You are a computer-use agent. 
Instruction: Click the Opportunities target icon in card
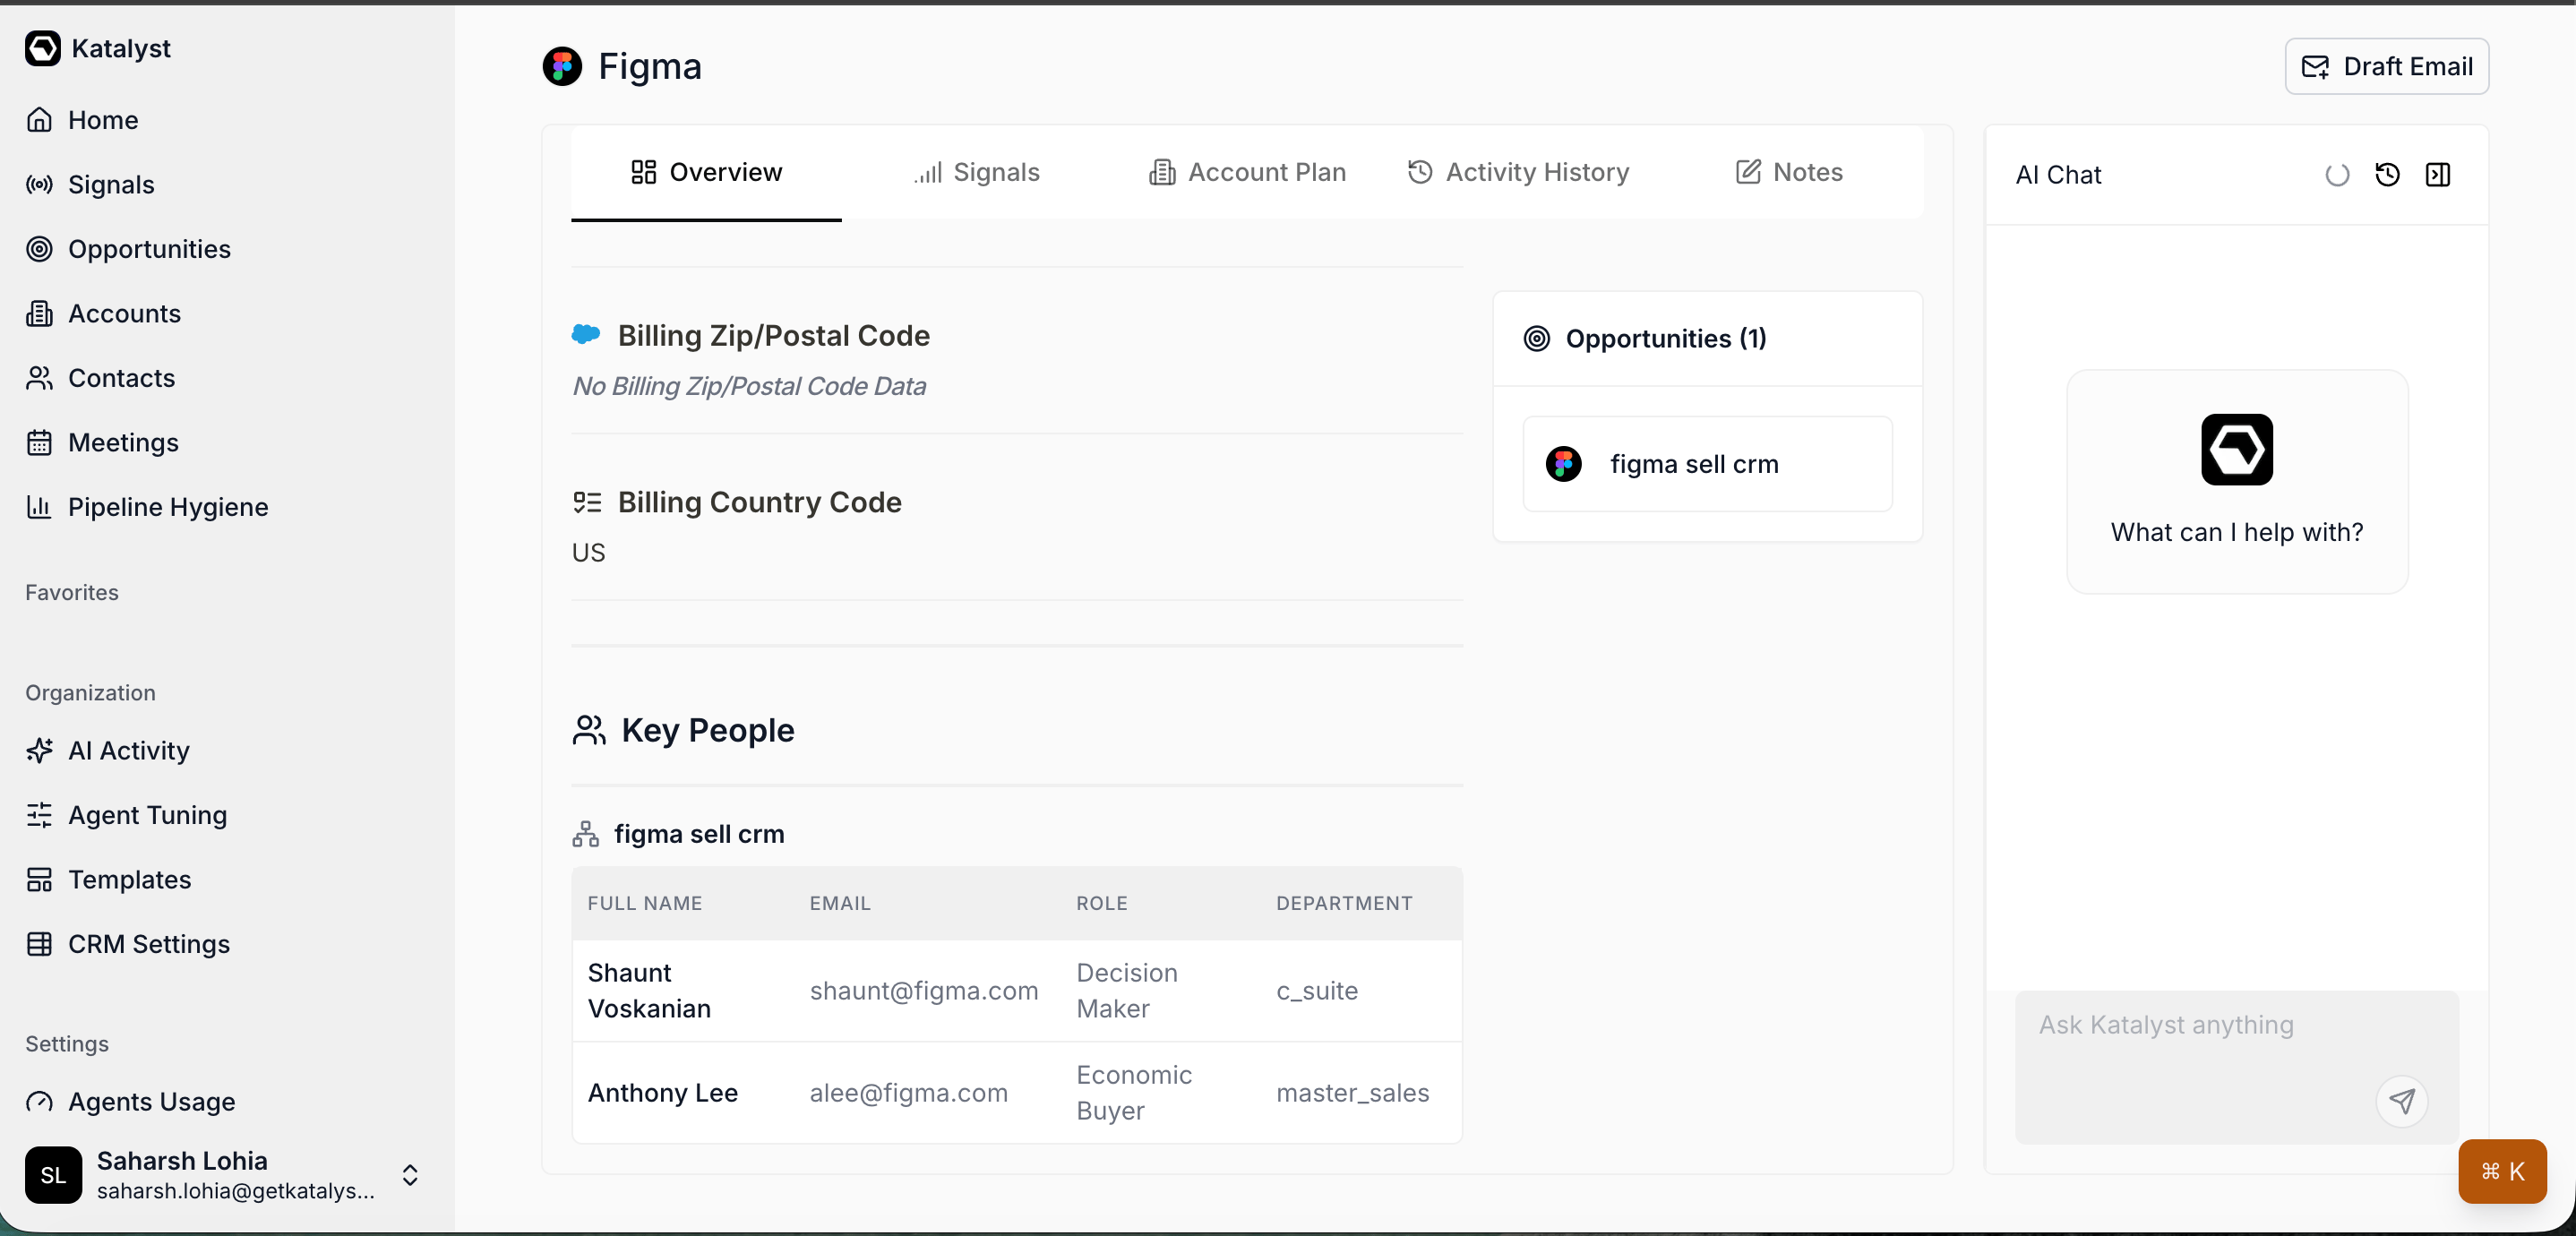(x=1536, y=339)
